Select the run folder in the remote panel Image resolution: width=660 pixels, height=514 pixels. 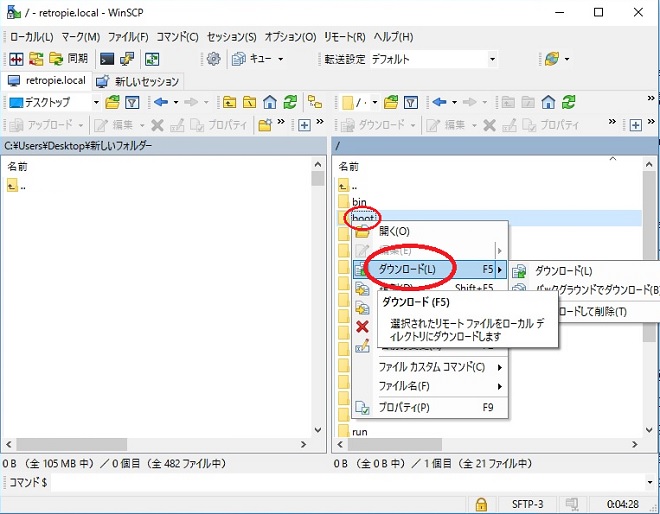359,432
